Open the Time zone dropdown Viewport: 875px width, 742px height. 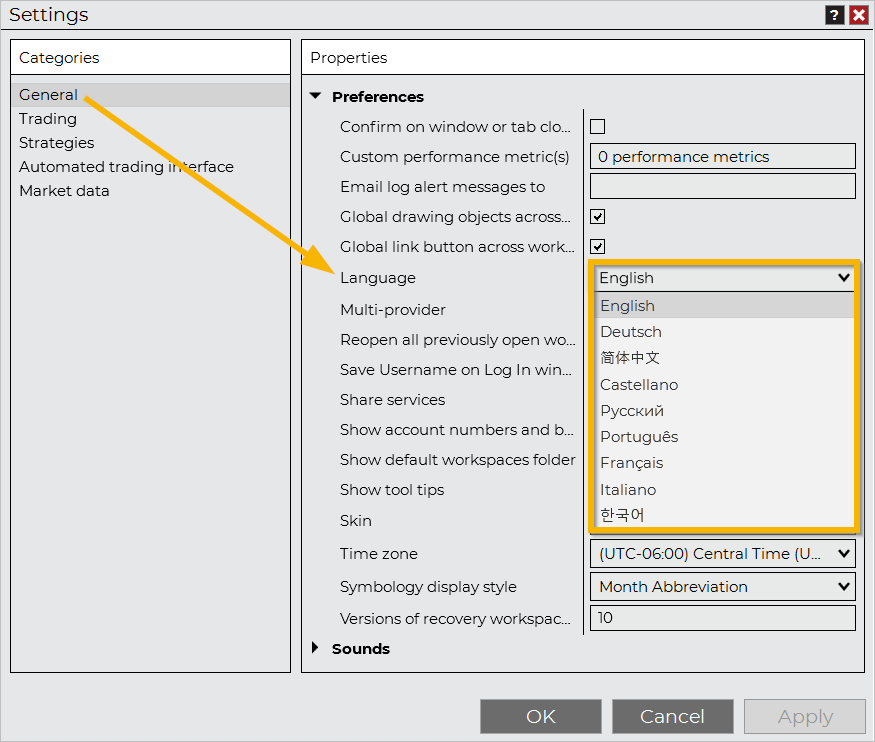pos(723,554)
